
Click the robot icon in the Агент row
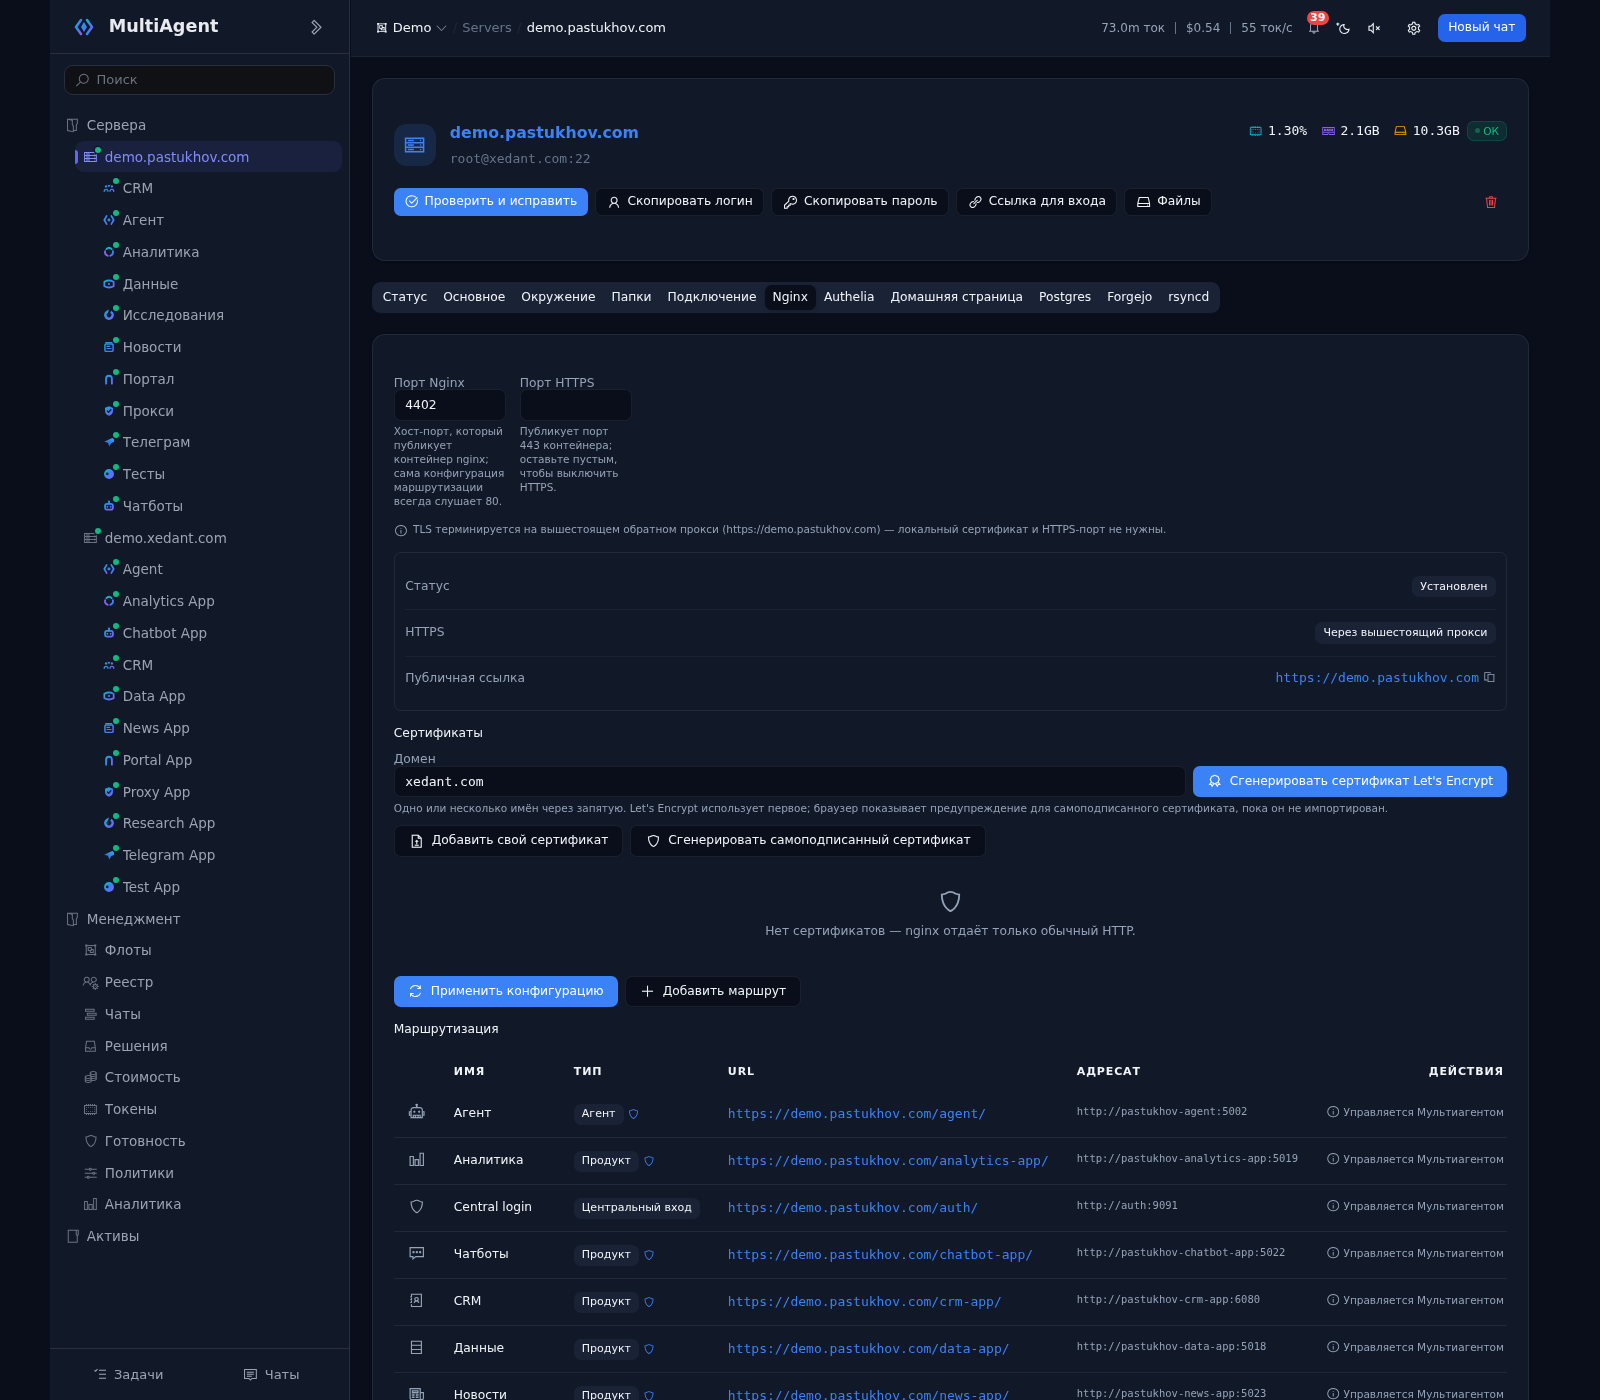click(417, 1112)
